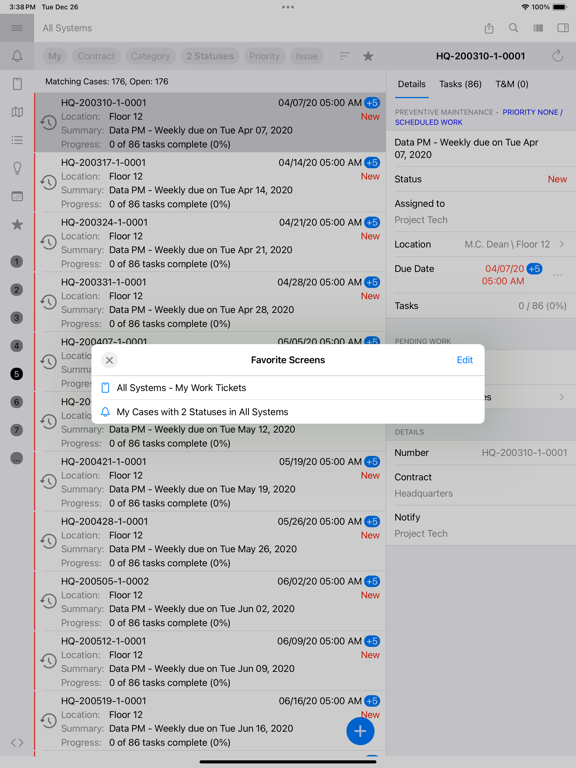Tap the light bulb sidebar icon
576x768 pixels.
coord(17,168)
